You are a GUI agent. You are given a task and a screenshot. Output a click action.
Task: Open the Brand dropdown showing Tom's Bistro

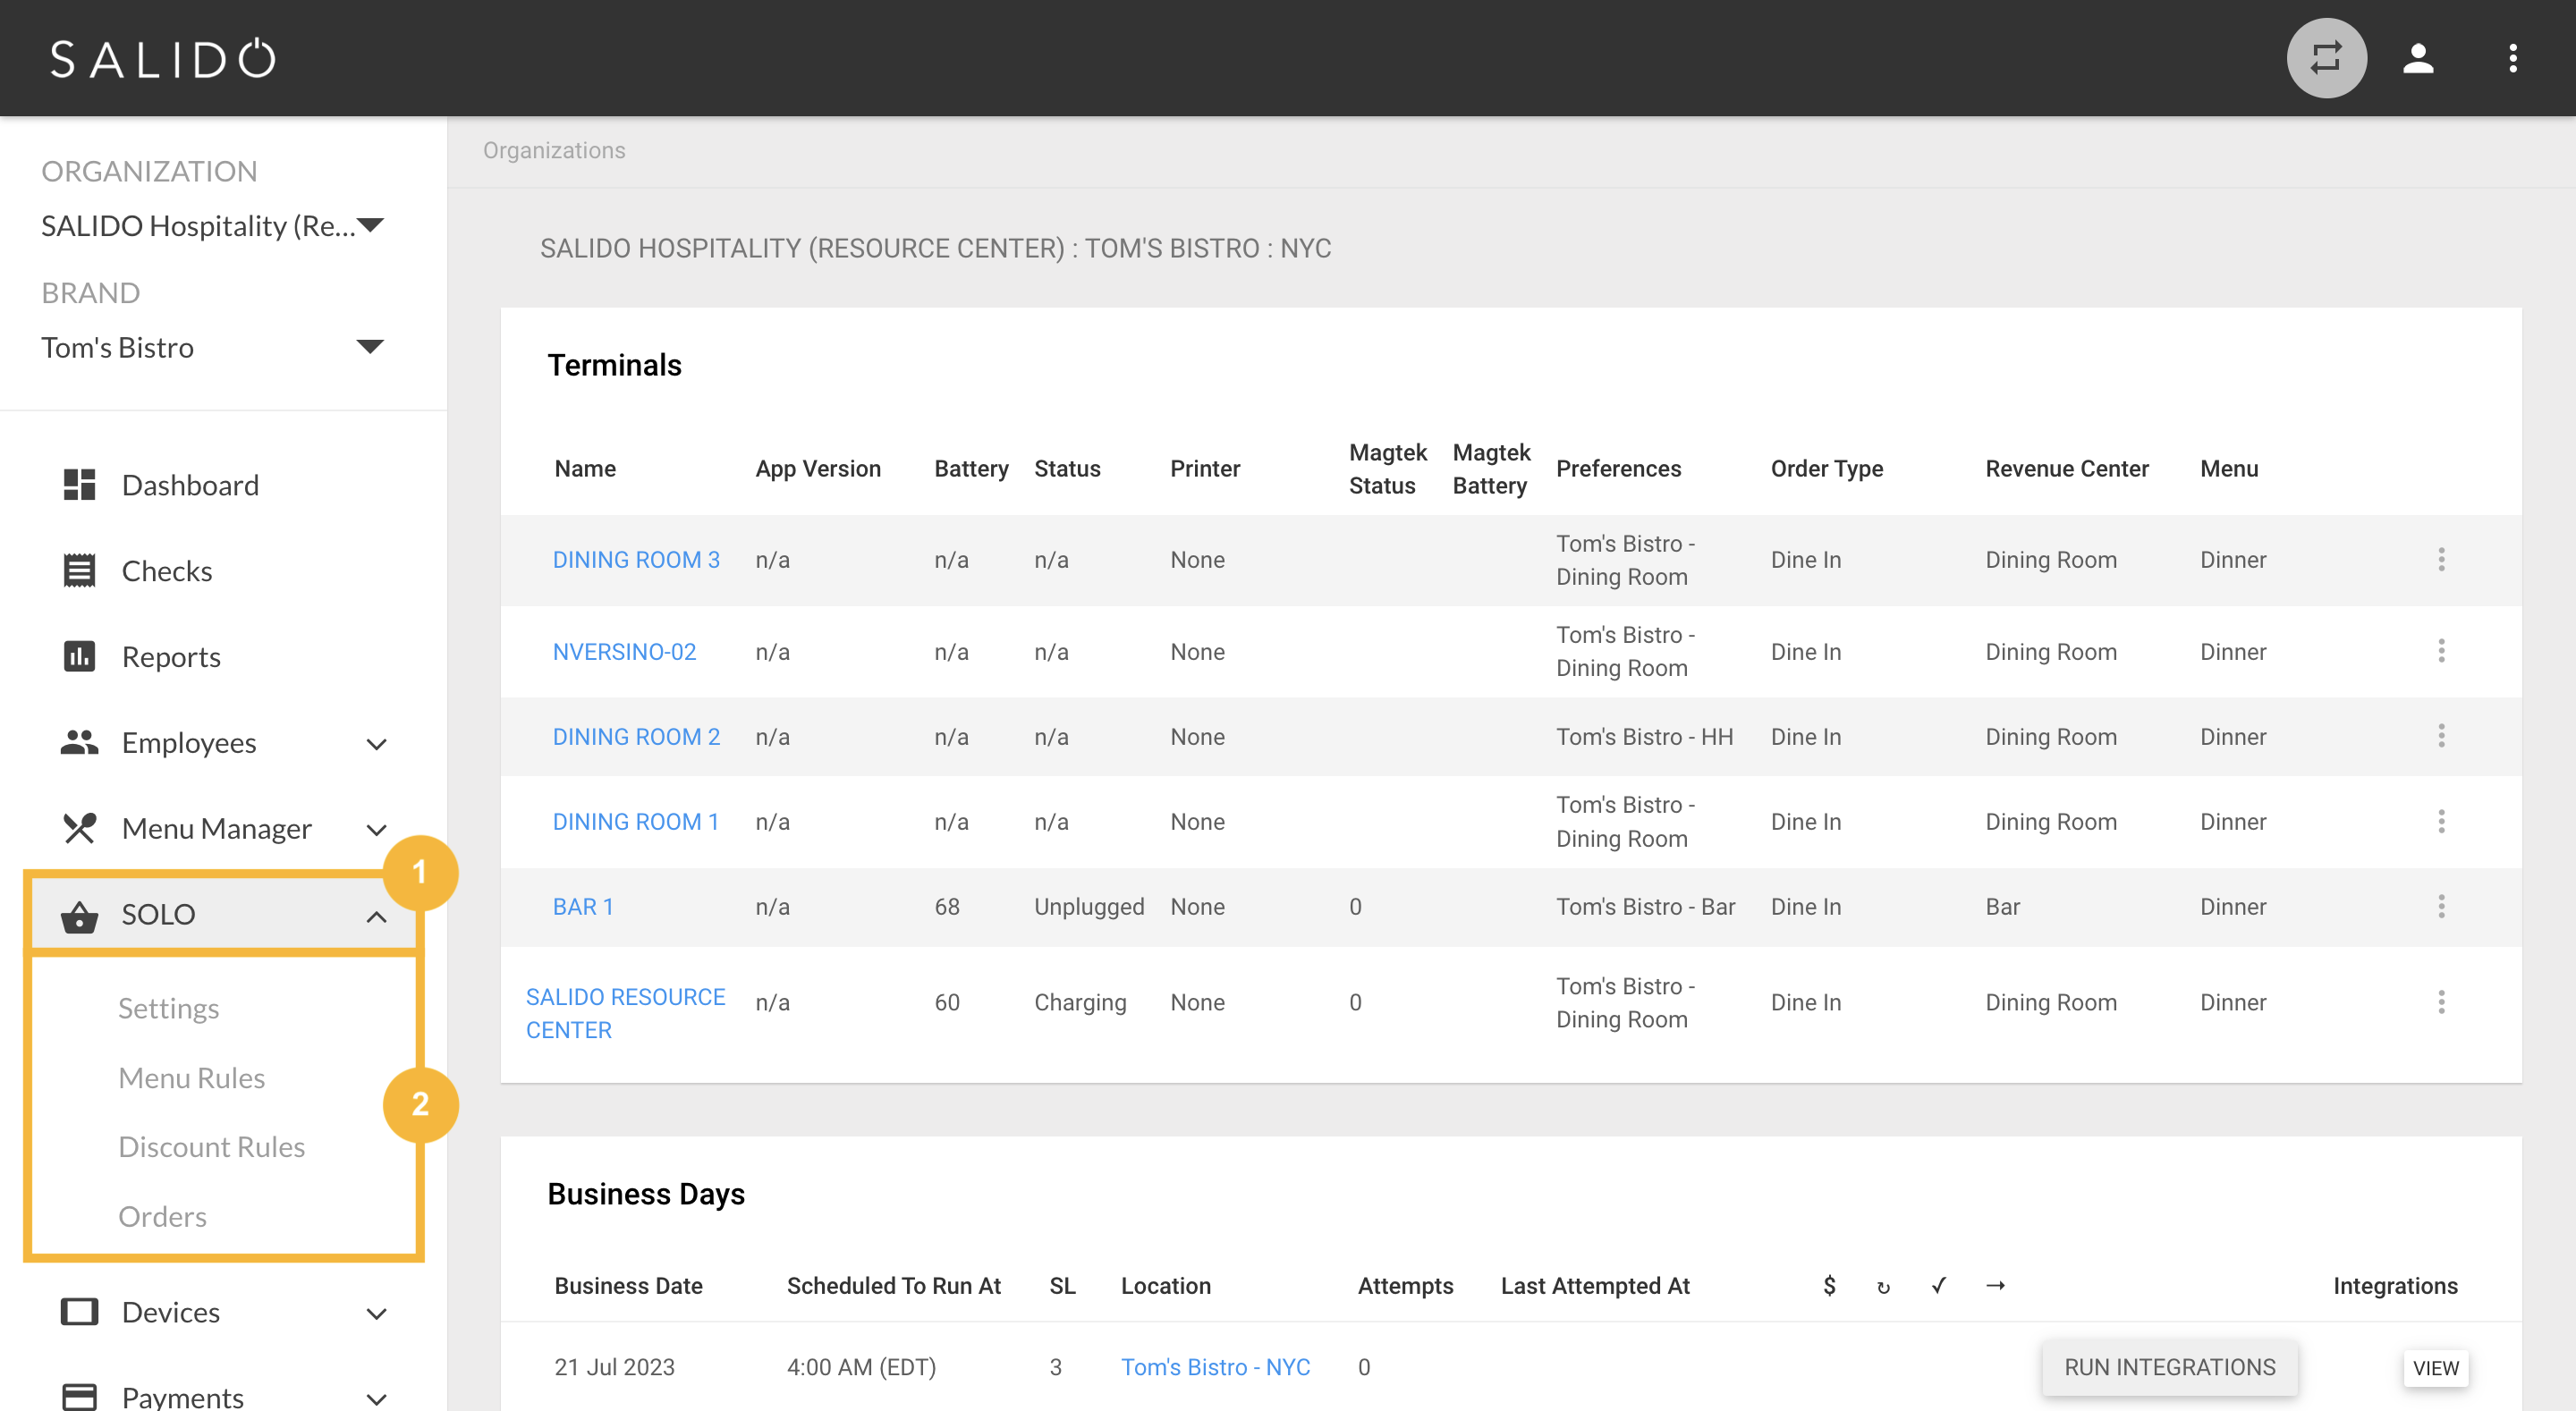[x=213, y=348]
